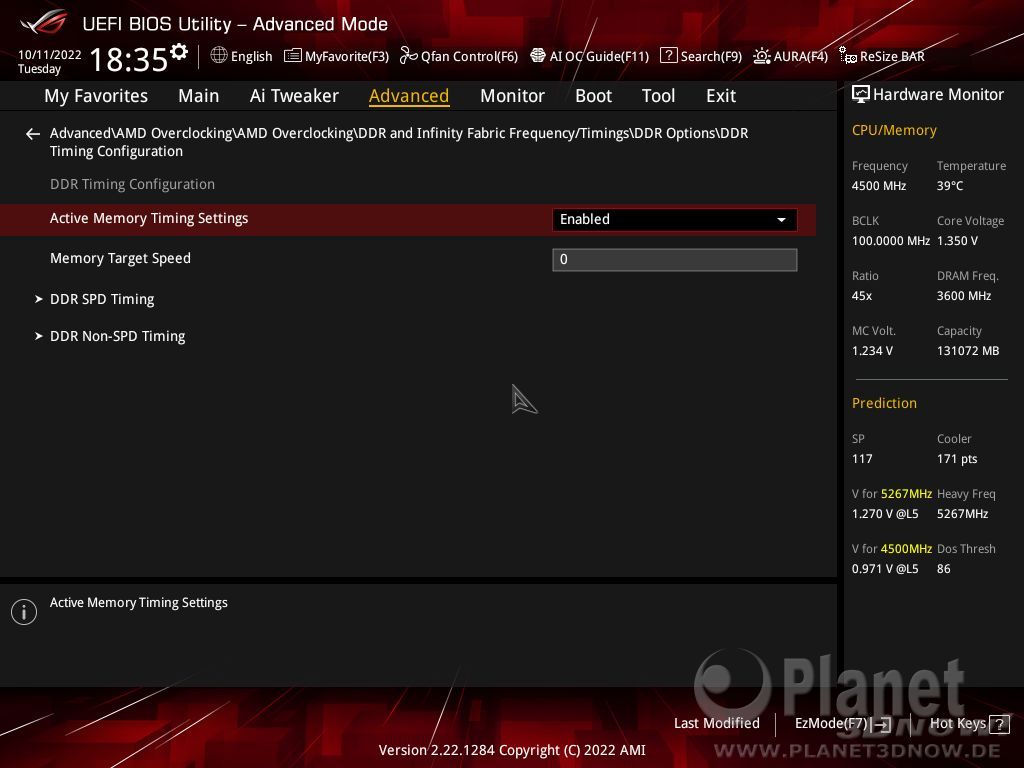Viewport: 1024px width, 768px height.
Task: Click the Search question mark icon
Action: point(668,56)
